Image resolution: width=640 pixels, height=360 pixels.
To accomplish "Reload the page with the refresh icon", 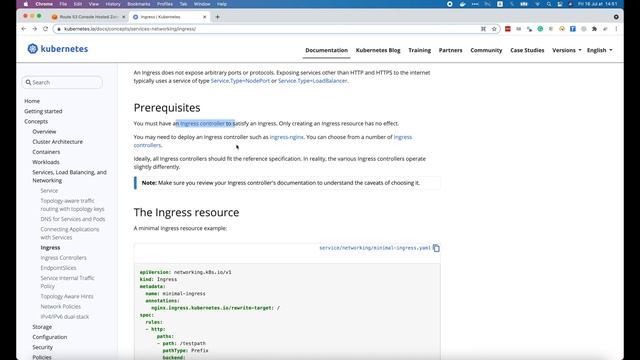I will [x=45, y=29].
